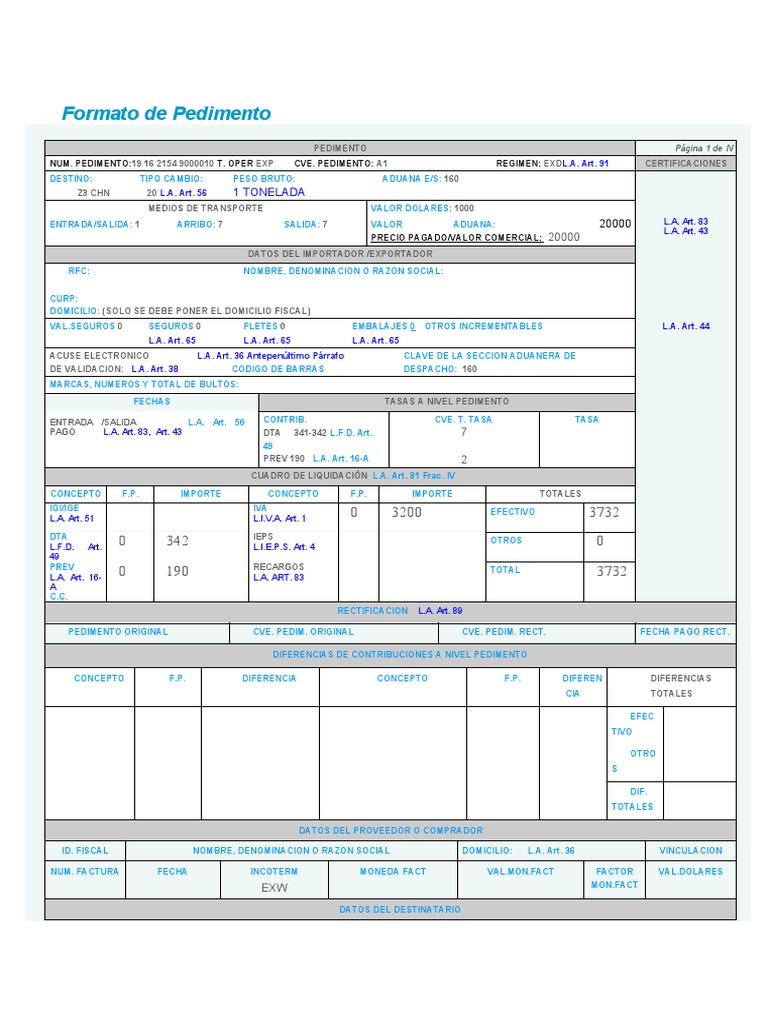Screen dimensions: 768x1024
Task: Click the 1 TONELADA peso bruto value
Action: click(x=269, y=192)
